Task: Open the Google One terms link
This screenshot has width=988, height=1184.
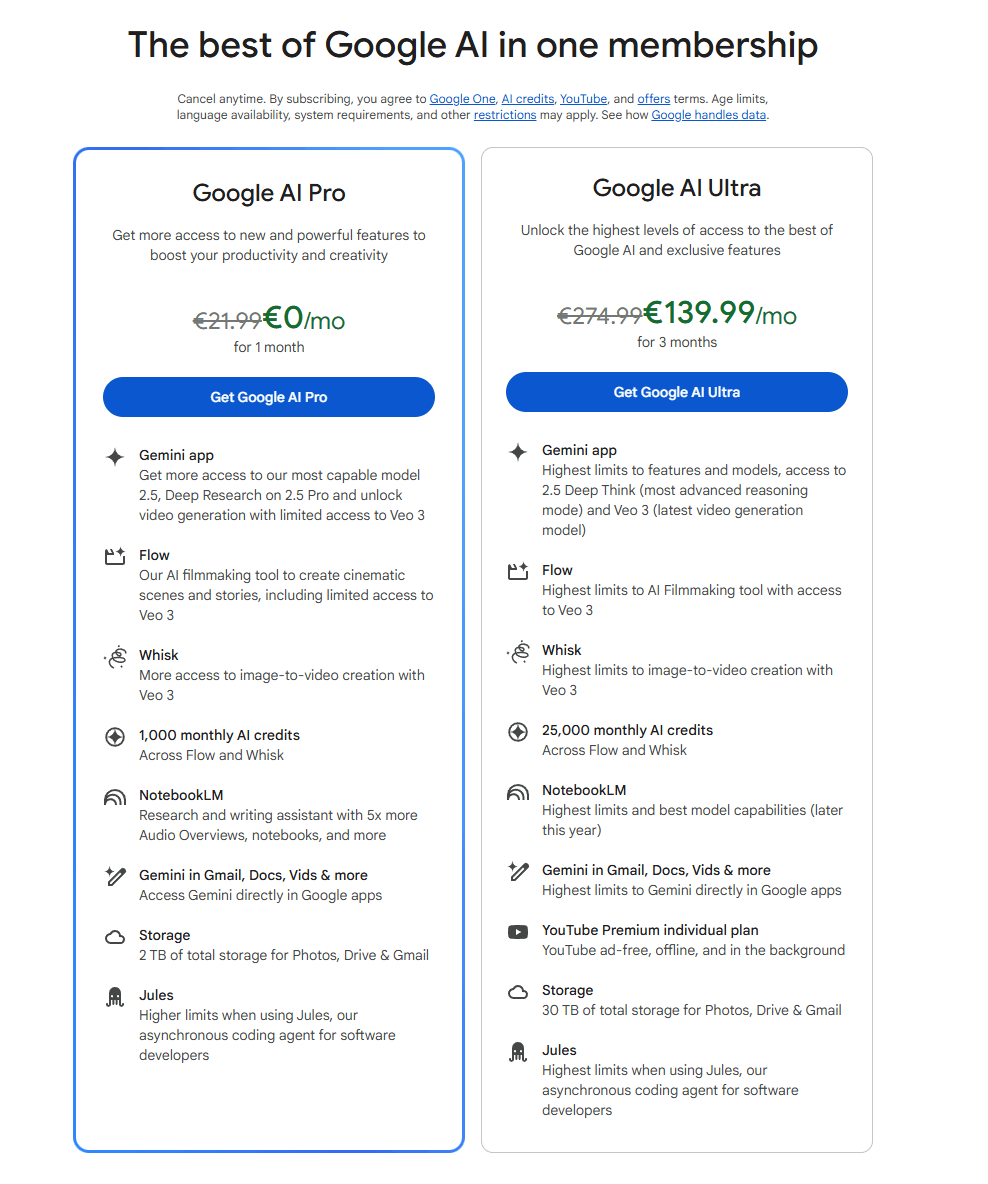Action: 462,99
